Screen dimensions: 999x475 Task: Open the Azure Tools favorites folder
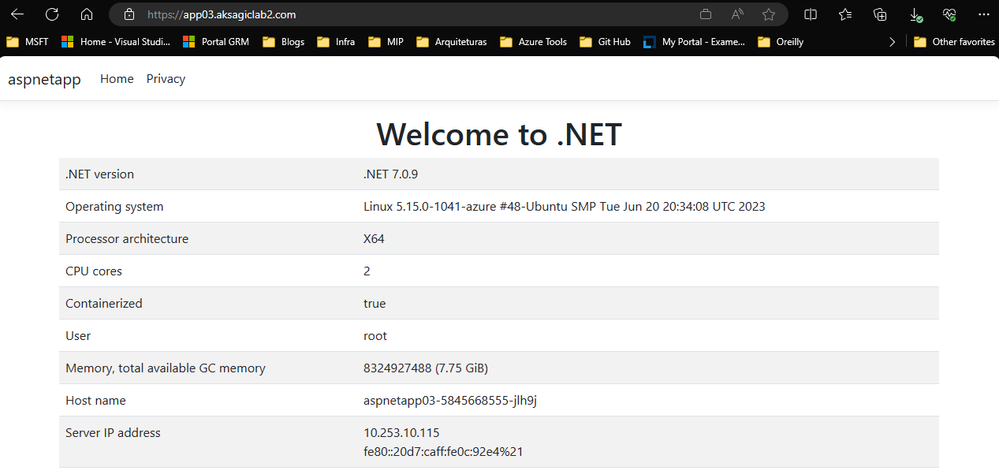[x=533, y=42]
